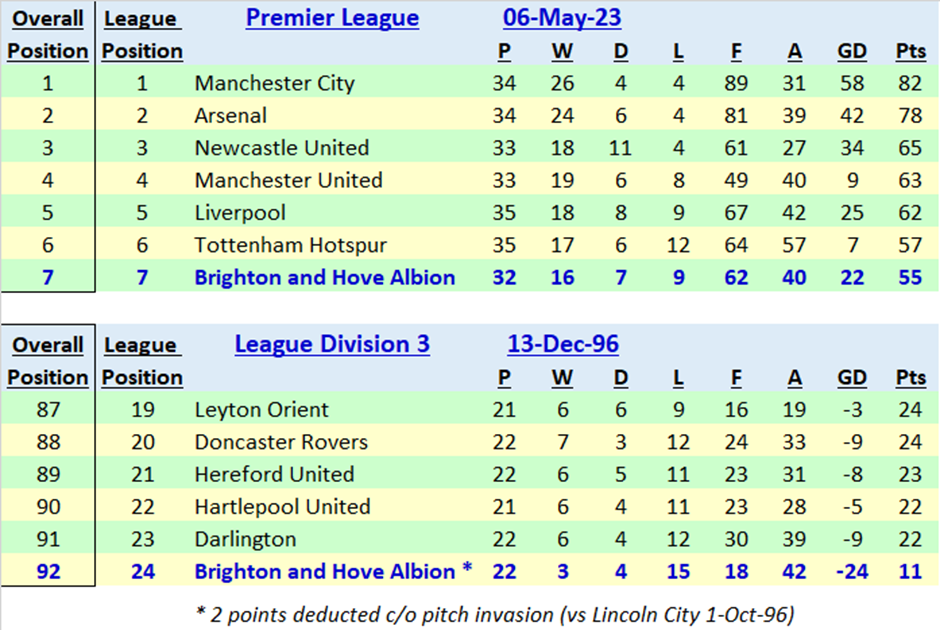Select the Manchester City team name
The image size is (940, 630).
[275, 83]
